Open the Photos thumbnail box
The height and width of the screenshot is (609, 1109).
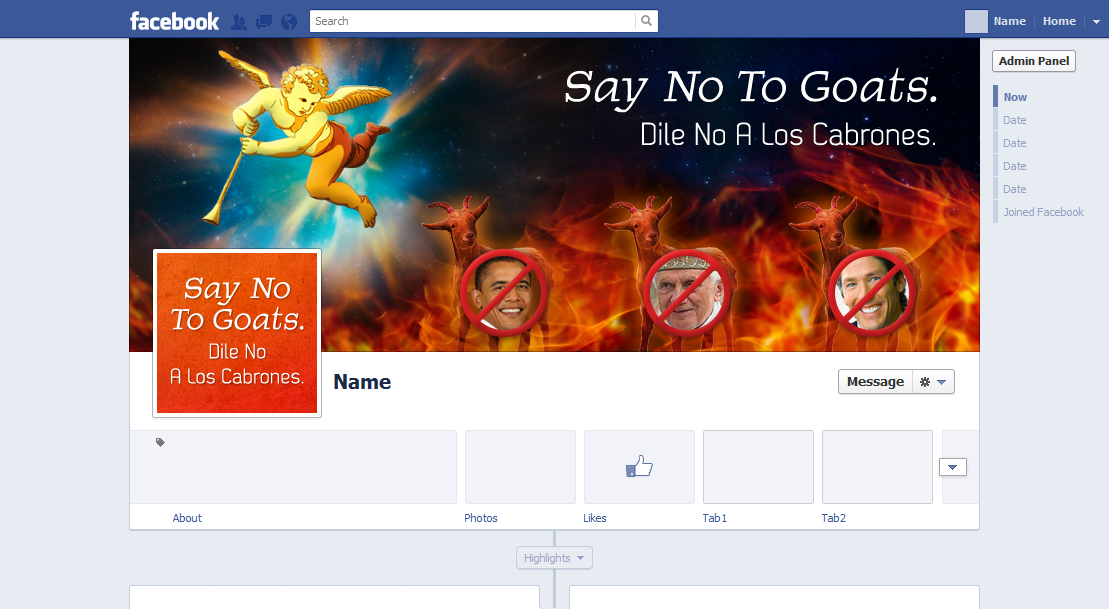click(x=520, y=467)
